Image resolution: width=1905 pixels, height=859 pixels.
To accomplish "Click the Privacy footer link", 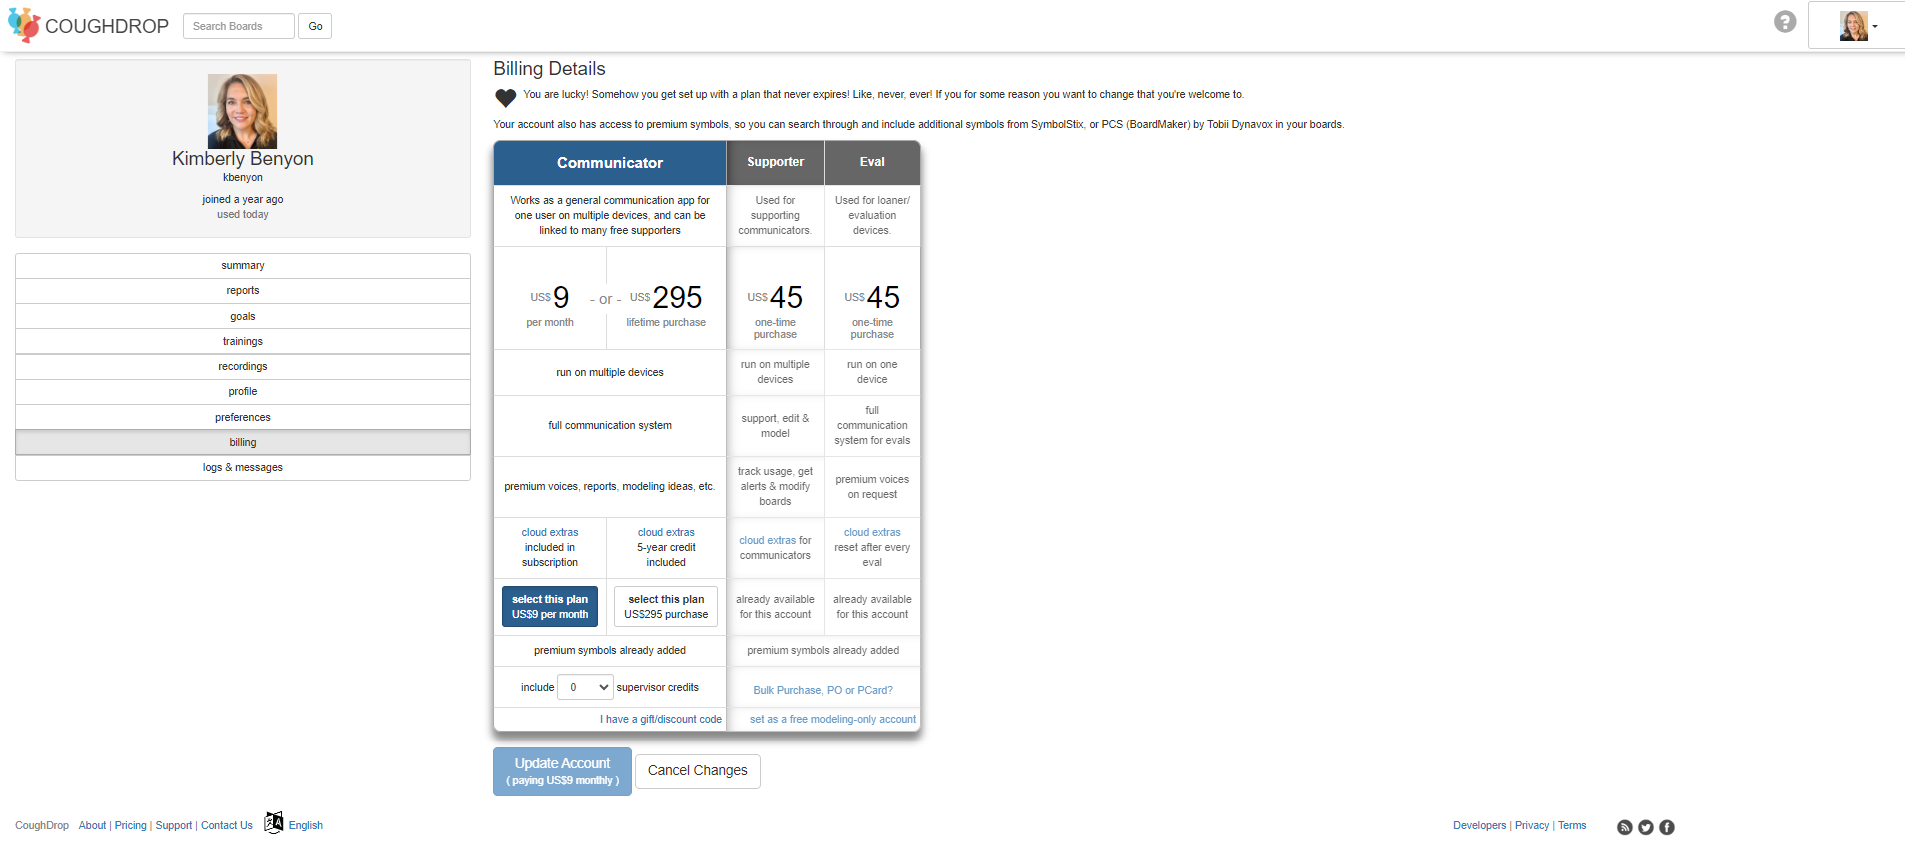I will point(1532,826).
